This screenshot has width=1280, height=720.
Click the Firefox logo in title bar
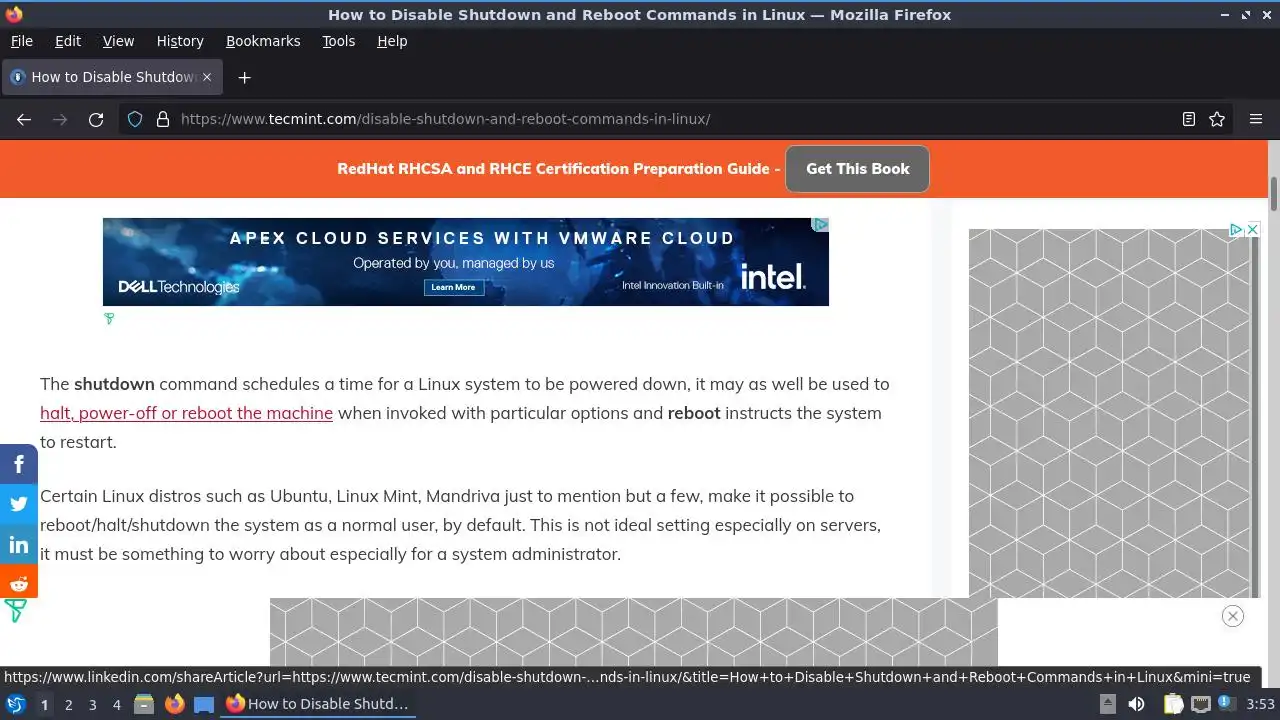[x=13, y=14]
